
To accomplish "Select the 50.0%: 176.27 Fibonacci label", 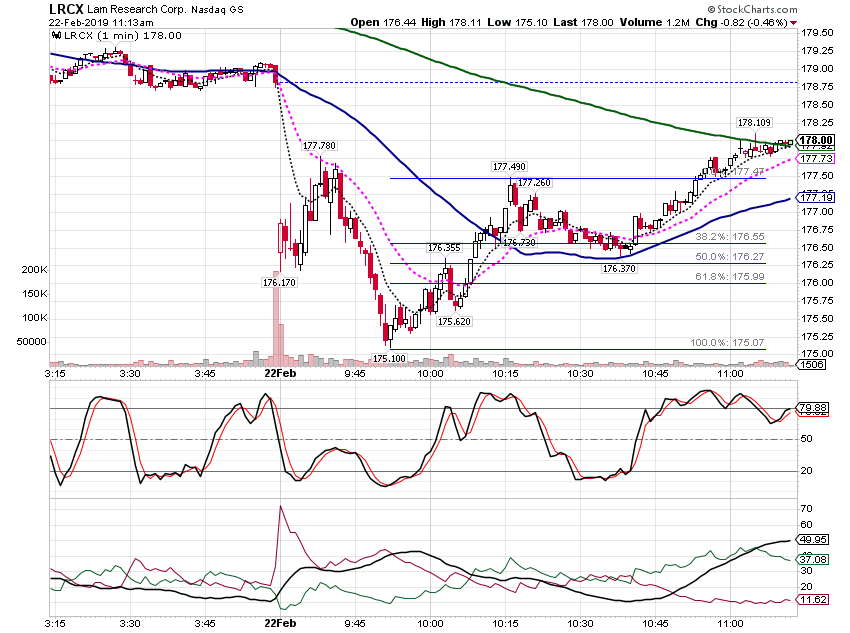I will tap(730, 256).
